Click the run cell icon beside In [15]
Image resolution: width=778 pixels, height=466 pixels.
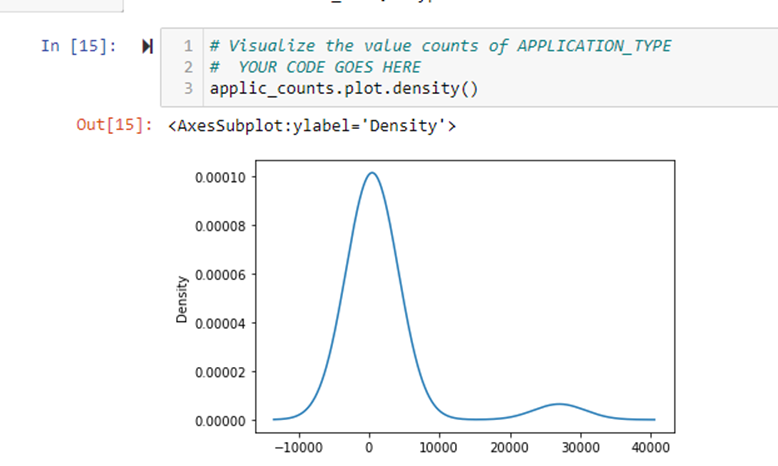tap(147, 47)
